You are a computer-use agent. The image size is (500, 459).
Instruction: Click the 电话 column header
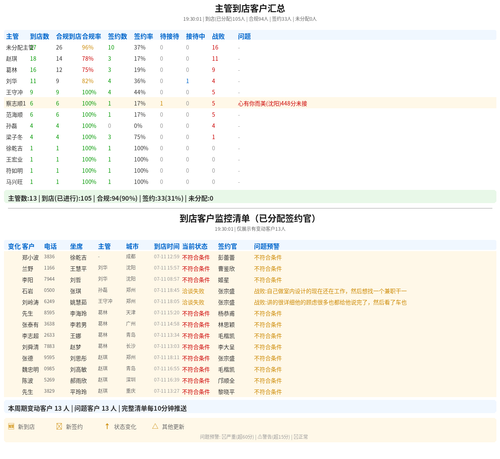click(50, 246)
